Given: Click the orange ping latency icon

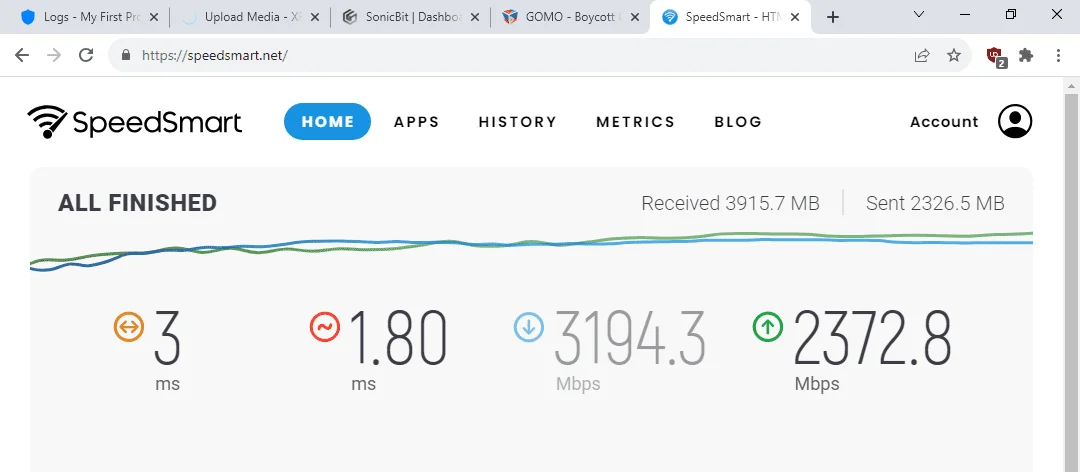Looking at the screenshot, I should (x=129, y=327).
